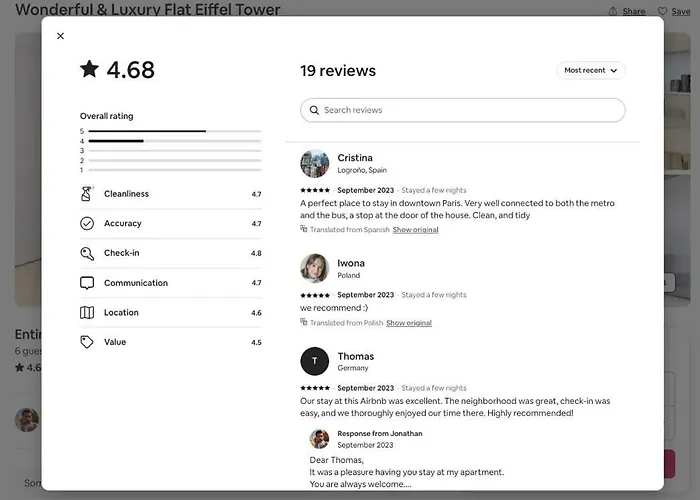The height and width of the screenshot is (500, 700).
Task: Close the reviews modal with X icon
Action: pyautogui.click(x=61, y=36)
